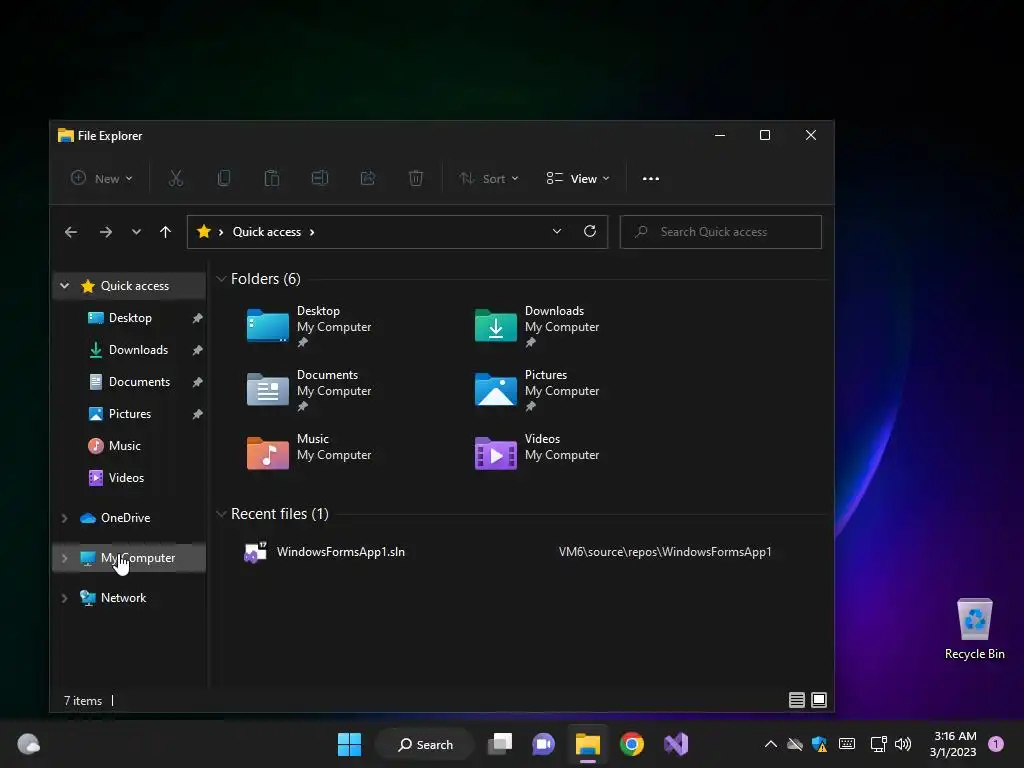Viewport: 1024px width, 768px height.
Task: Open the See more ellipsis menu
Action: point(650,178)
